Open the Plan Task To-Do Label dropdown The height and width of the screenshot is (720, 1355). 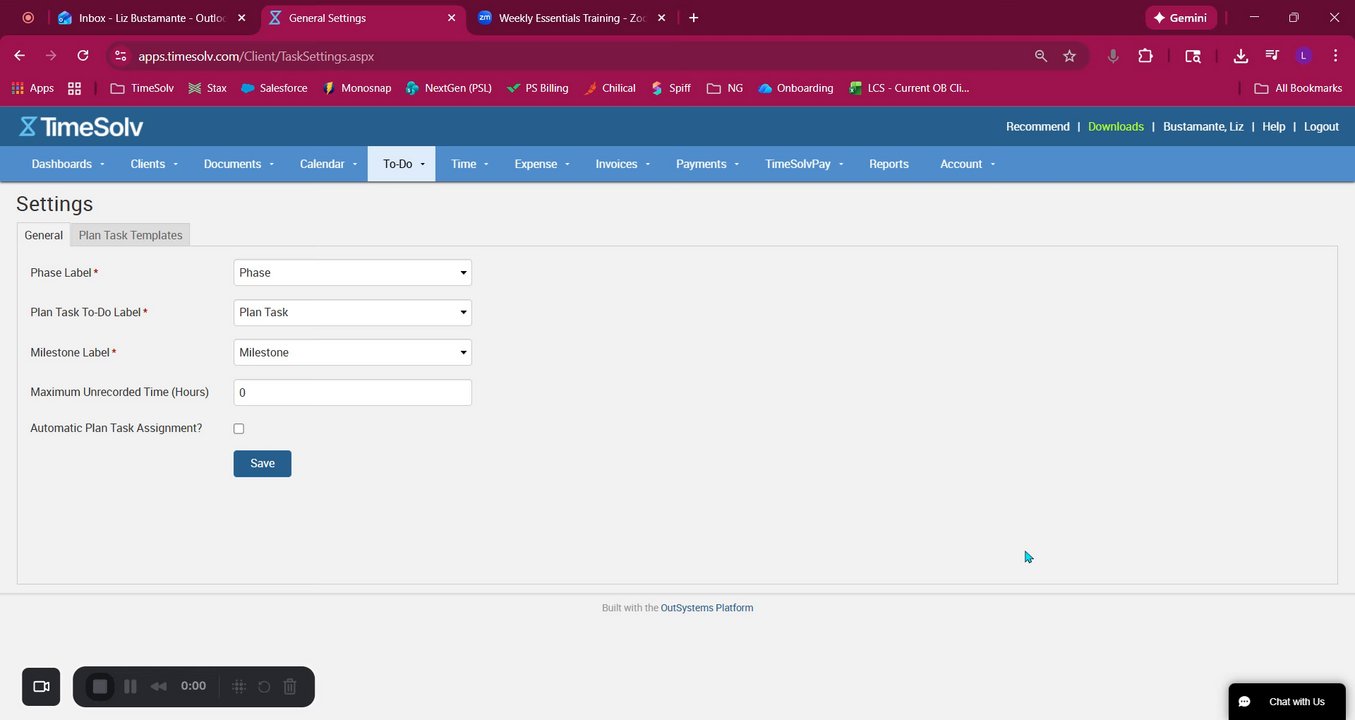tap(352, 312)
